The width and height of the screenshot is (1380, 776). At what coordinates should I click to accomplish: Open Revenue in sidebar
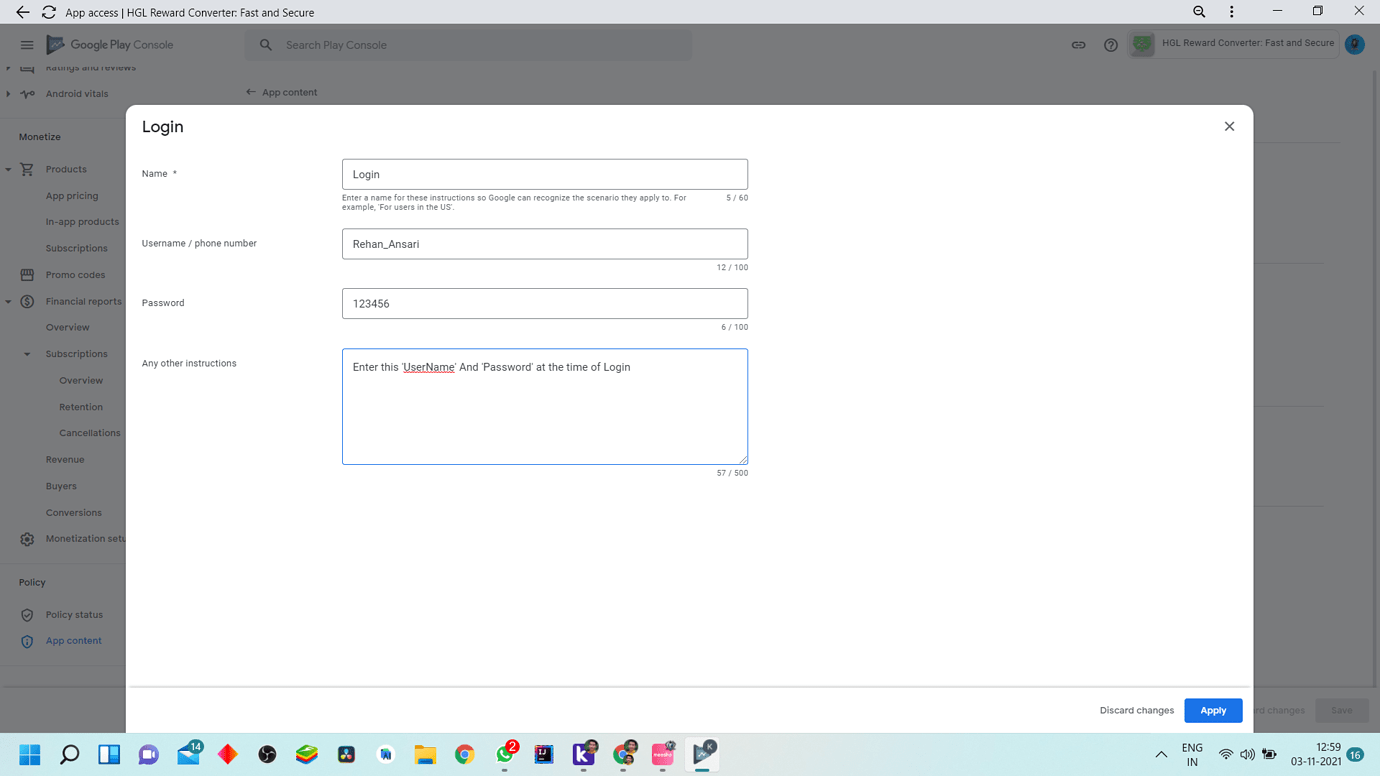coord(65,460)
